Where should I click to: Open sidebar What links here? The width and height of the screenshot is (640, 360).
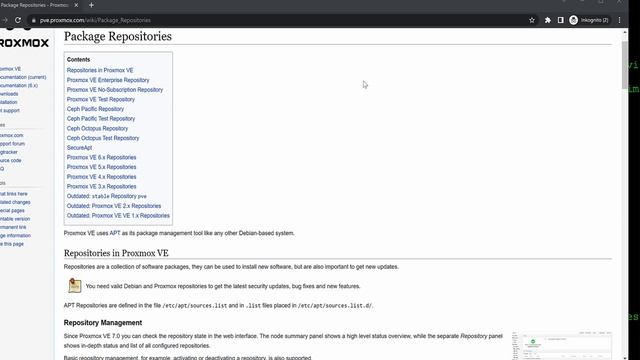(14, 194)
